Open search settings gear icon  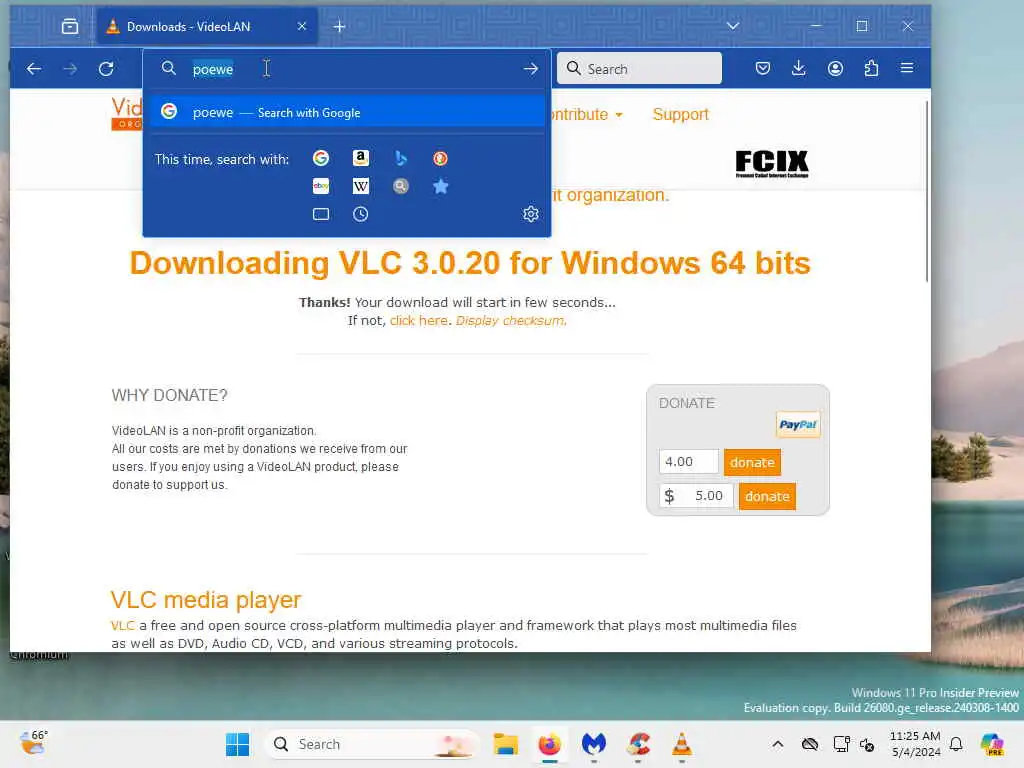click(530, 214)
